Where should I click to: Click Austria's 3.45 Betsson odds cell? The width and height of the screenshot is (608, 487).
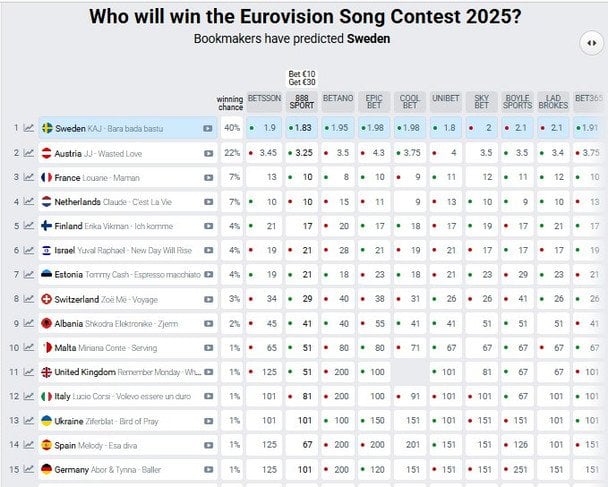click(266, 153)
